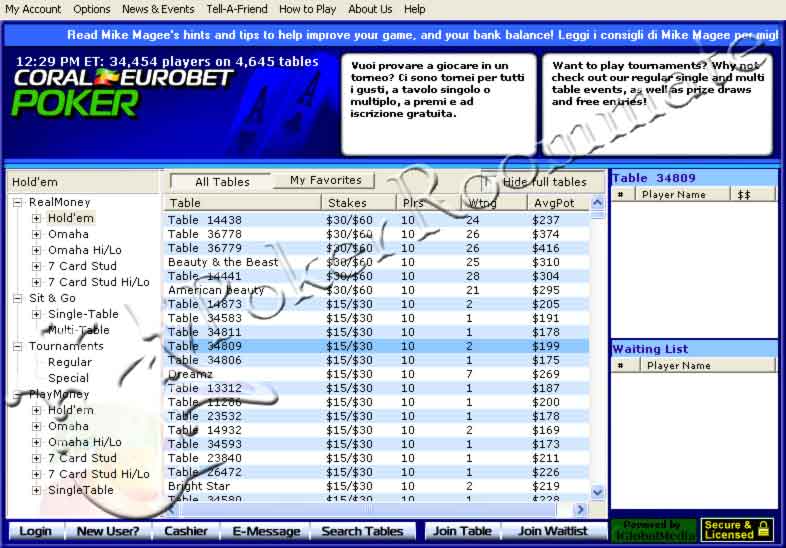Click the Join Waitlist button

553,531
